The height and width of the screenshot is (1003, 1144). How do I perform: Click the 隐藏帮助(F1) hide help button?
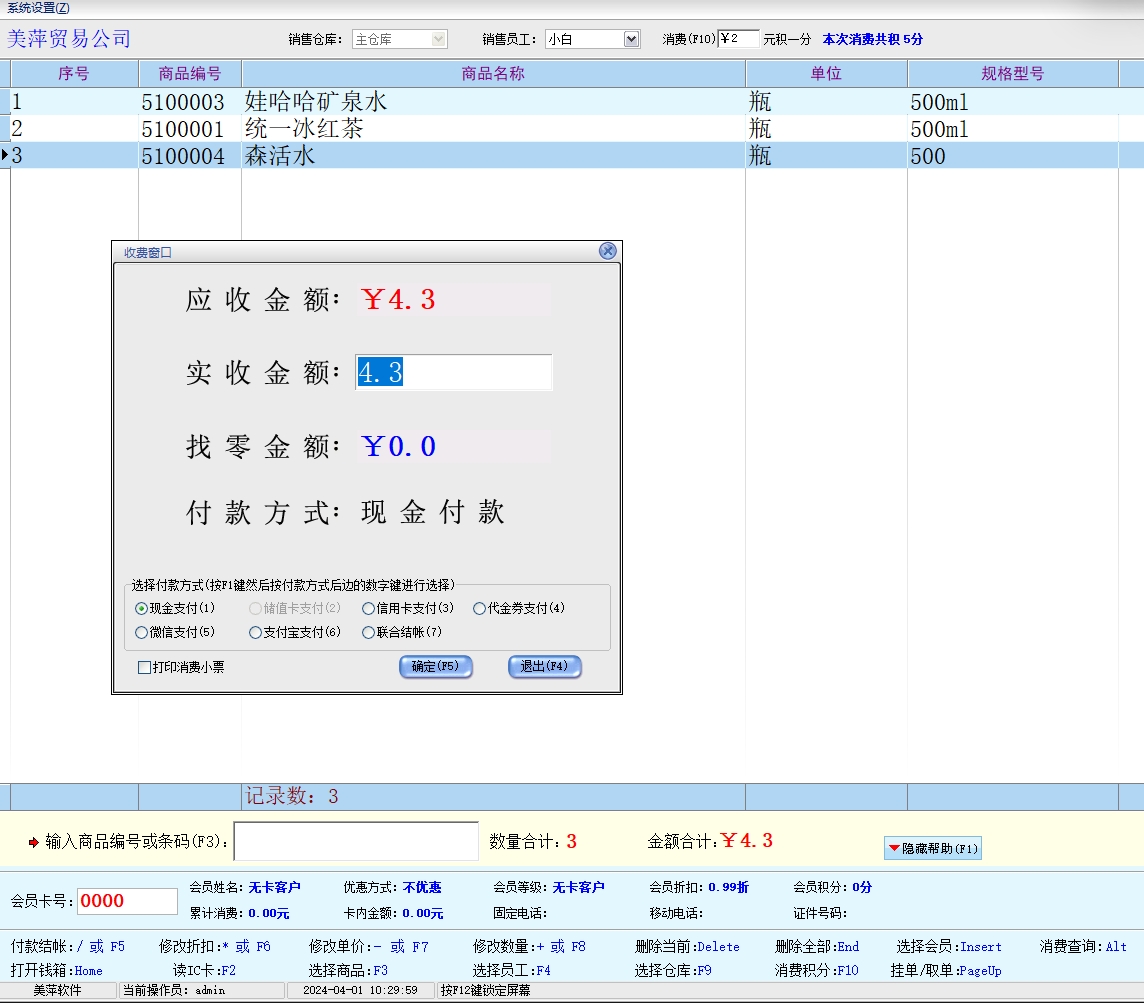point(932,848)
